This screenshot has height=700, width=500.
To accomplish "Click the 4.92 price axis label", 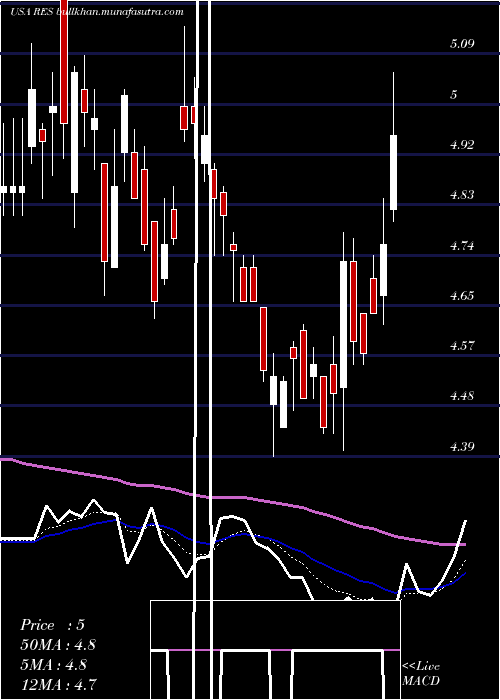I will (x=462, y=145).
